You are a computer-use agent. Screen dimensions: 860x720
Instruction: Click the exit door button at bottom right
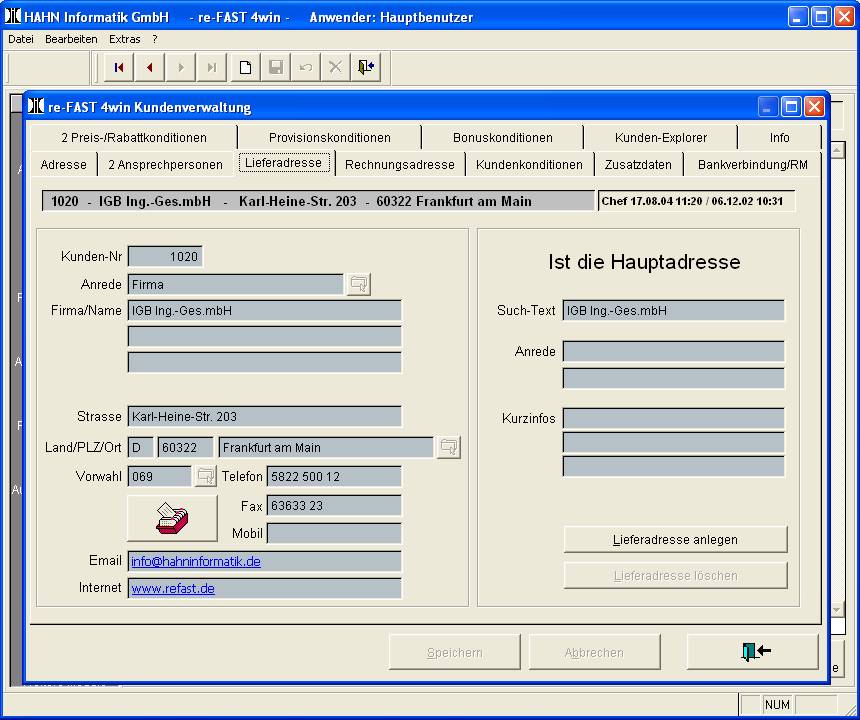[752, 651]
